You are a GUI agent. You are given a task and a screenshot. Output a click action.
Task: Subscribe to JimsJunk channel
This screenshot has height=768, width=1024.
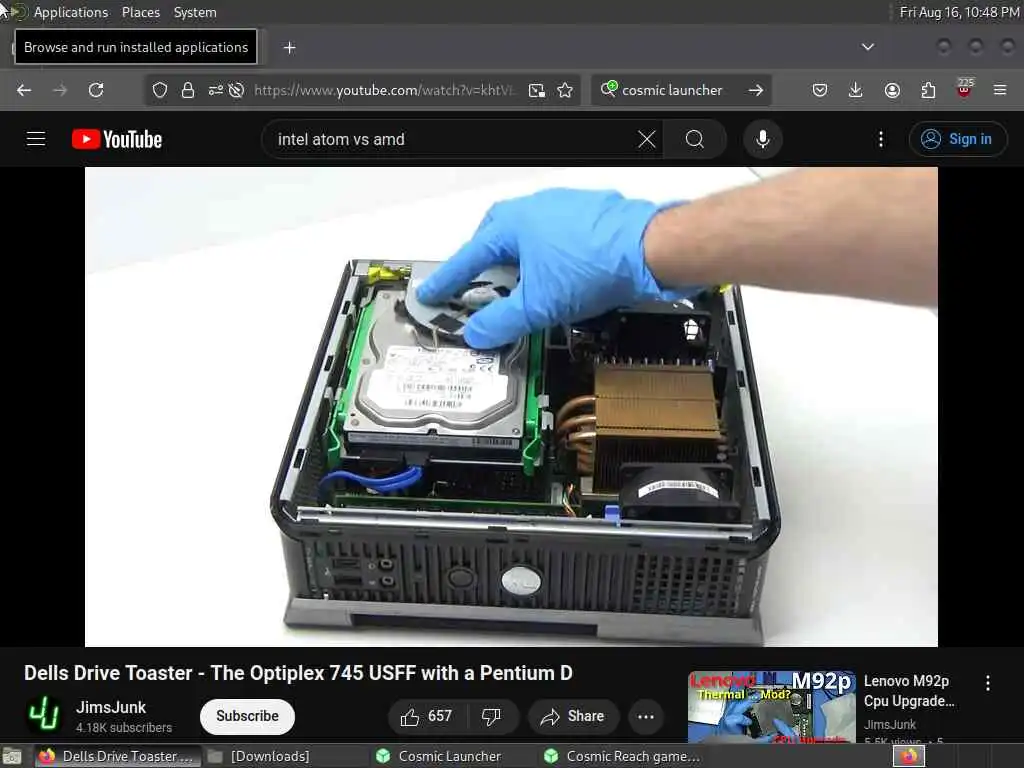pos(248,716)
